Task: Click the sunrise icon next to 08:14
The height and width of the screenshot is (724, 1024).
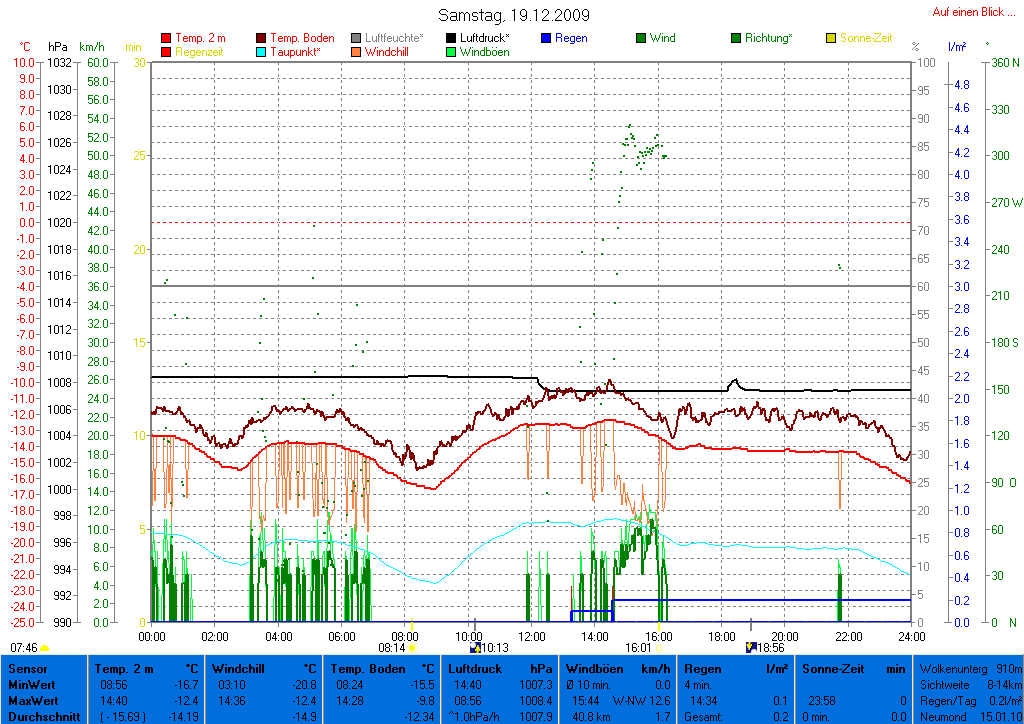Action: [412, 648]
